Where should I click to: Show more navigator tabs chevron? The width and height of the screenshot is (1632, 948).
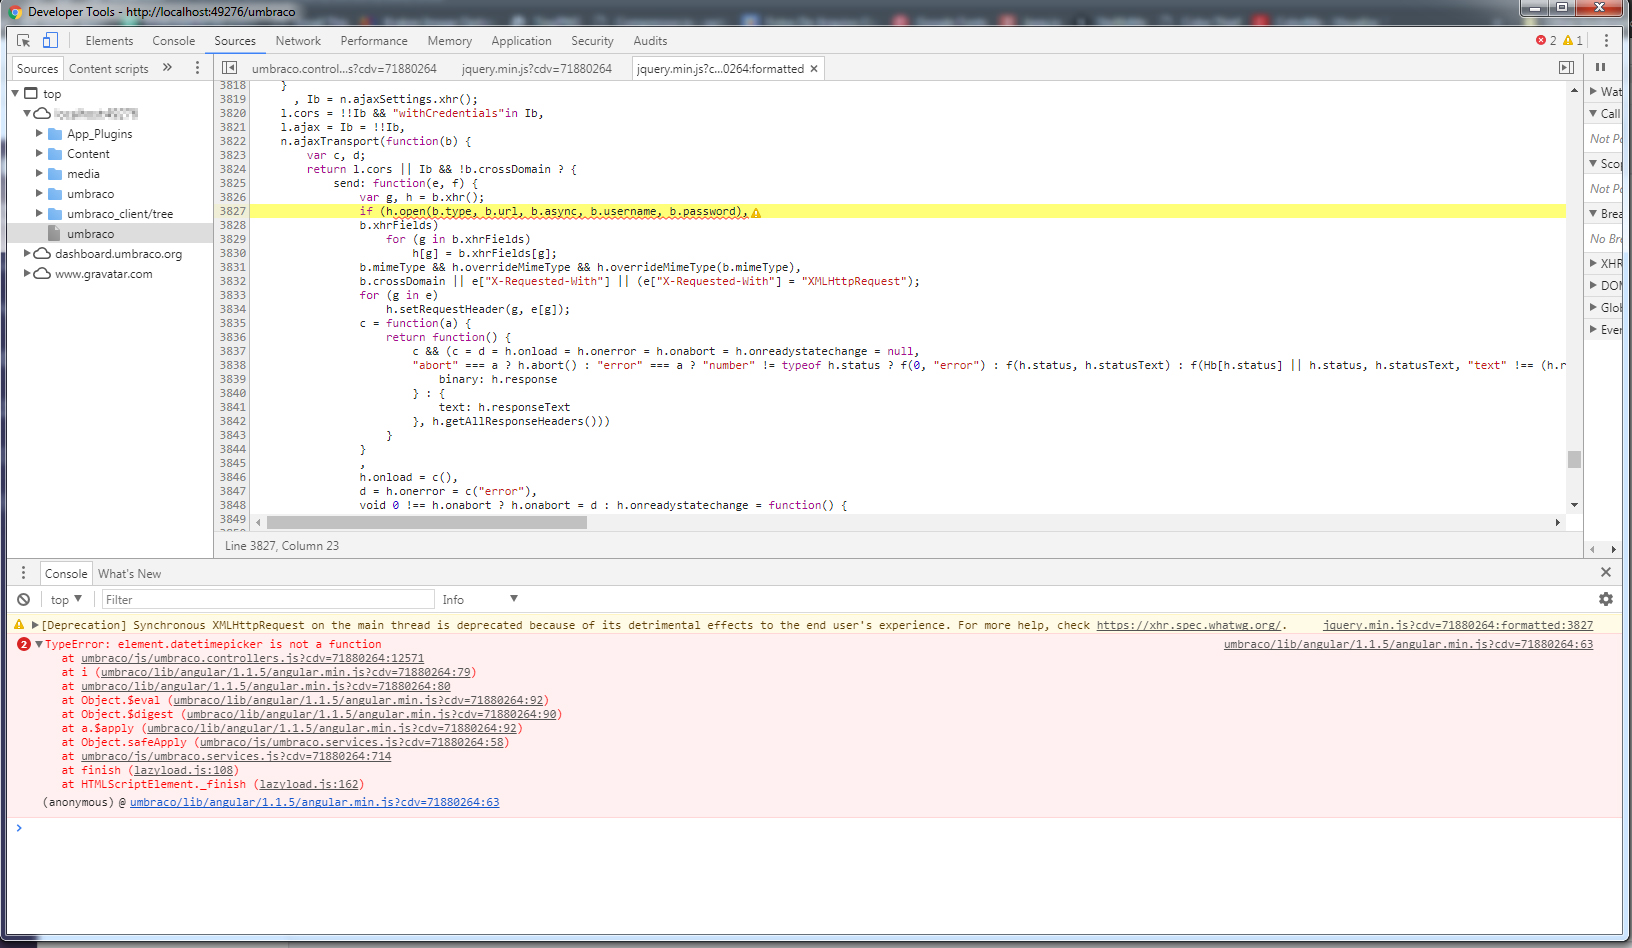[167, 68]
